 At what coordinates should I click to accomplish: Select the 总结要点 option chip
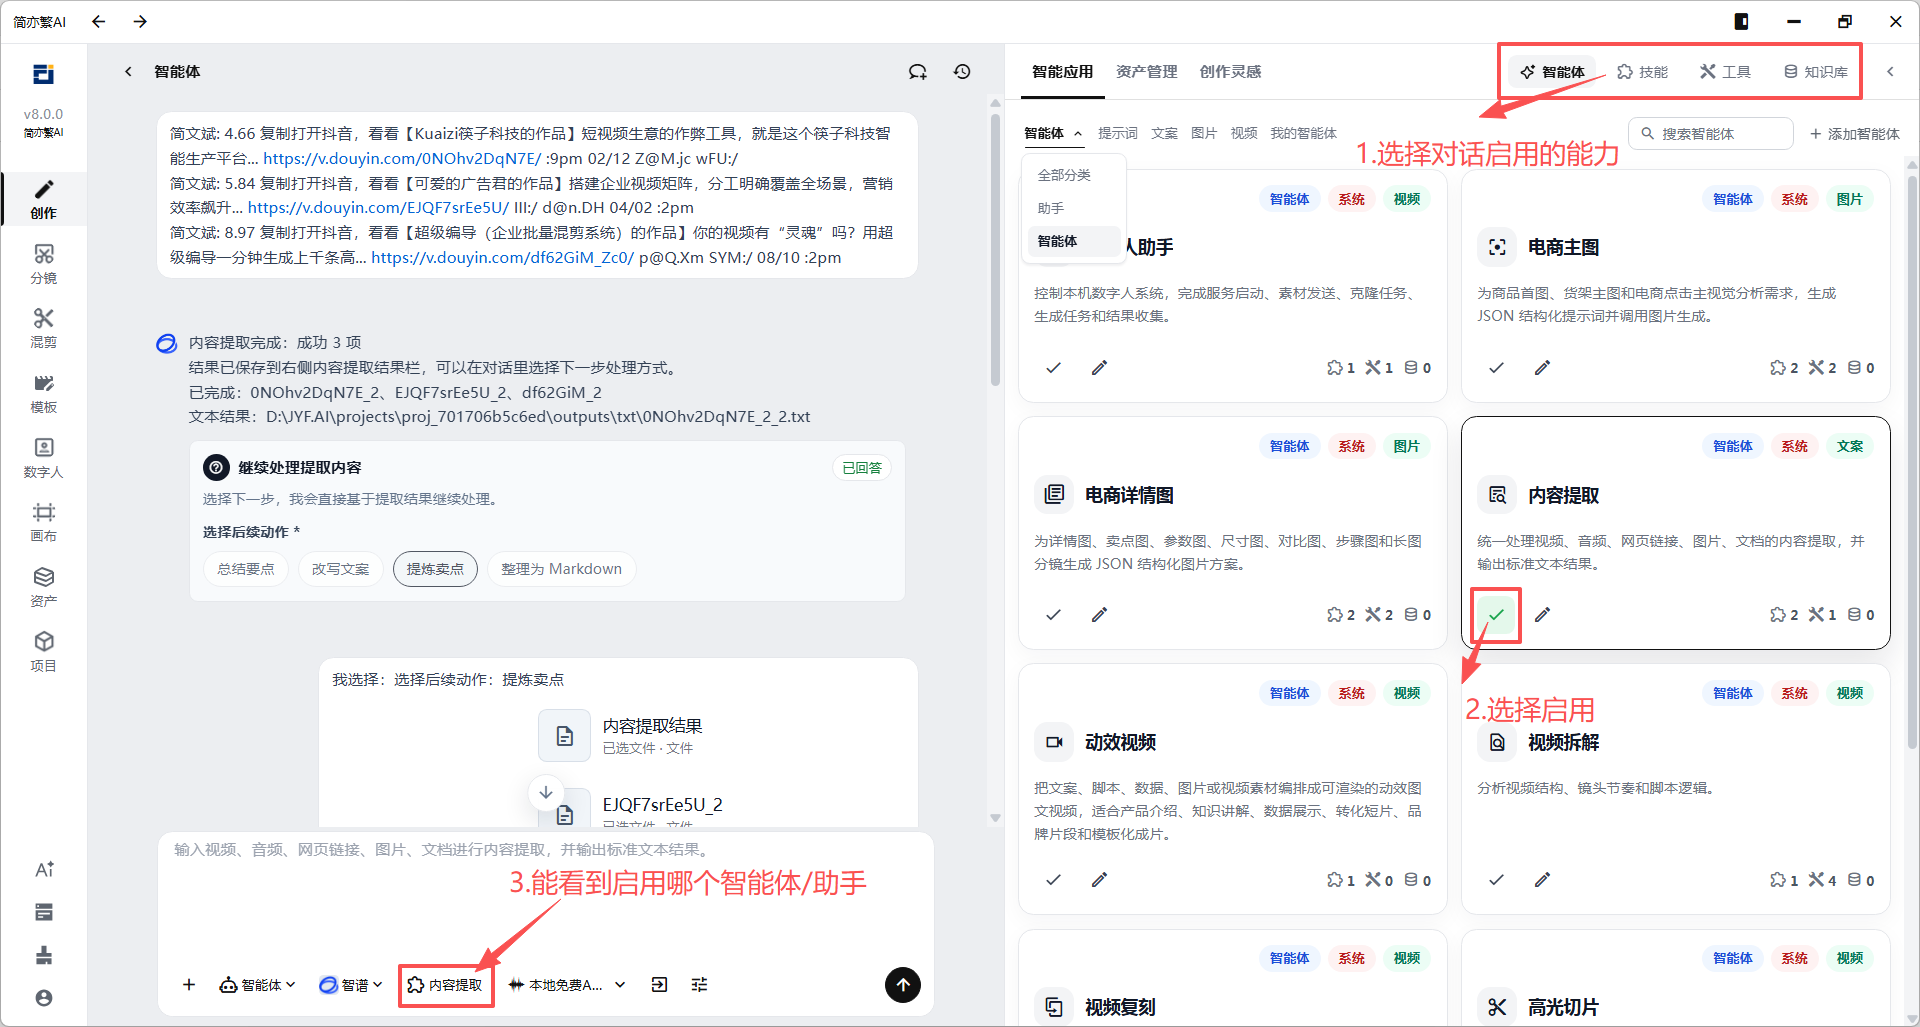[246, 569]
